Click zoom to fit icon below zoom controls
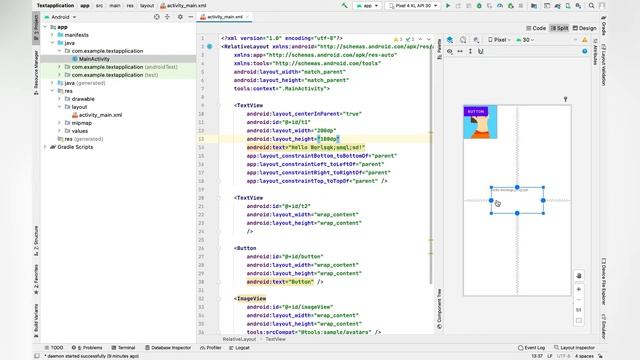Viewport: 640px width, 360px height. point(579,321)
